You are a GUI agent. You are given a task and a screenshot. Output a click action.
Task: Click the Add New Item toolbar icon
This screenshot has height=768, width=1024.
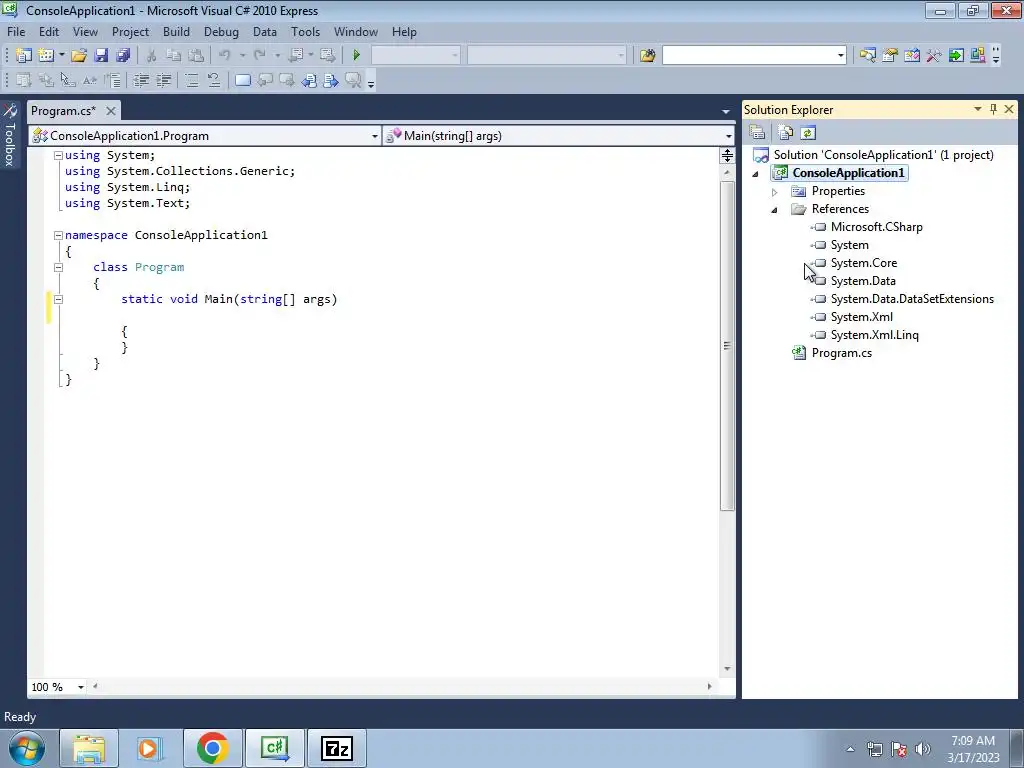(46, 56)
